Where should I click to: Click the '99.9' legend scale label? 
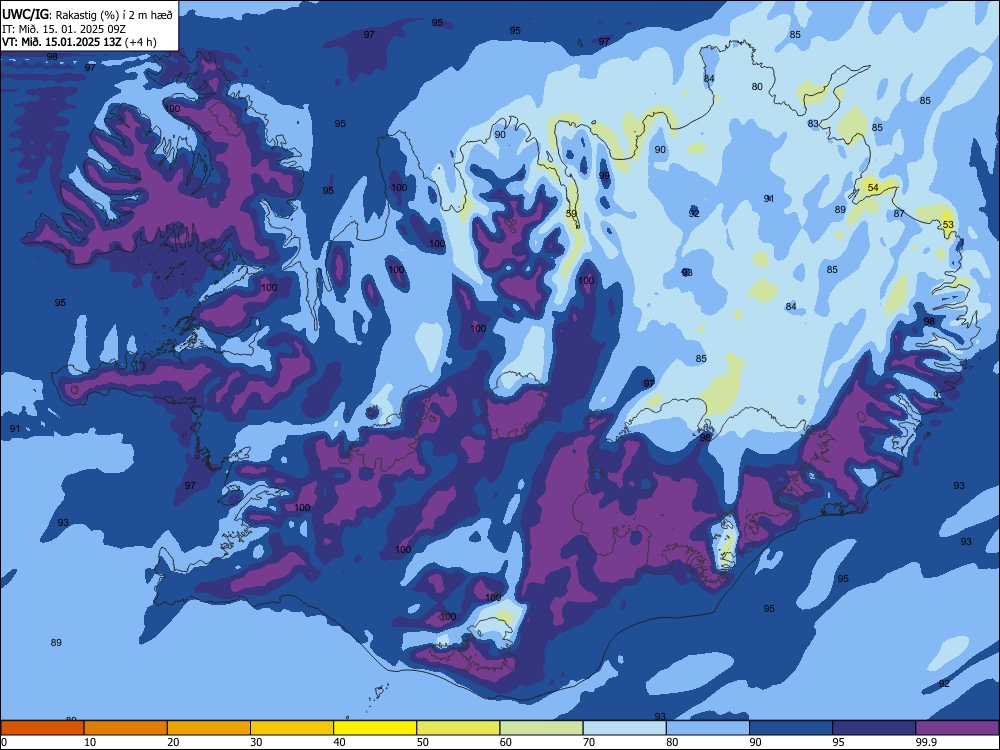(x=925, y=742)
